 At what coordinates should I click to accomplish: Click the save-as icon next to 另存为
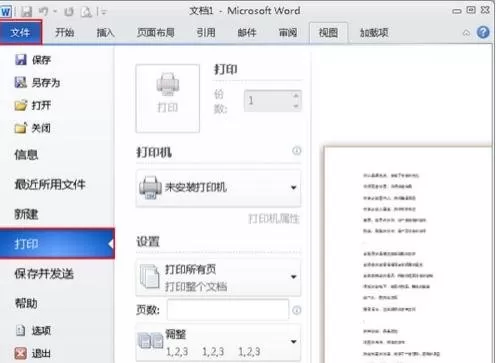point(21,82)
